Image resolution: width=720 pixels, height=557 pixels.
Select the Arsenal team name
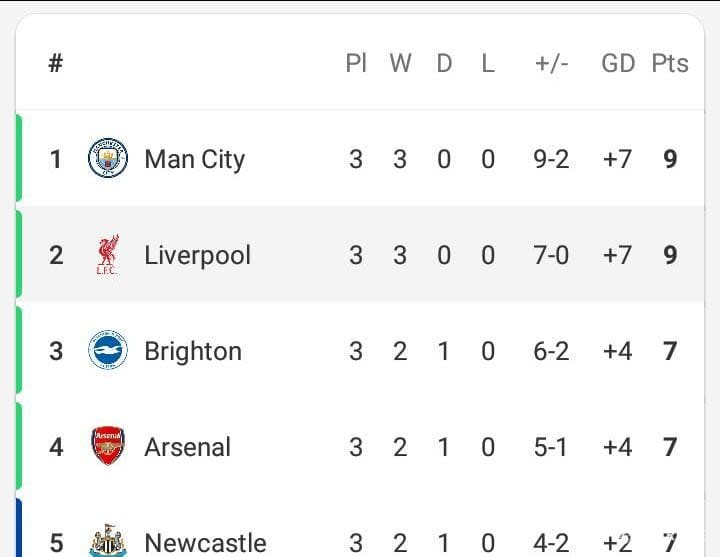[187, 447]
